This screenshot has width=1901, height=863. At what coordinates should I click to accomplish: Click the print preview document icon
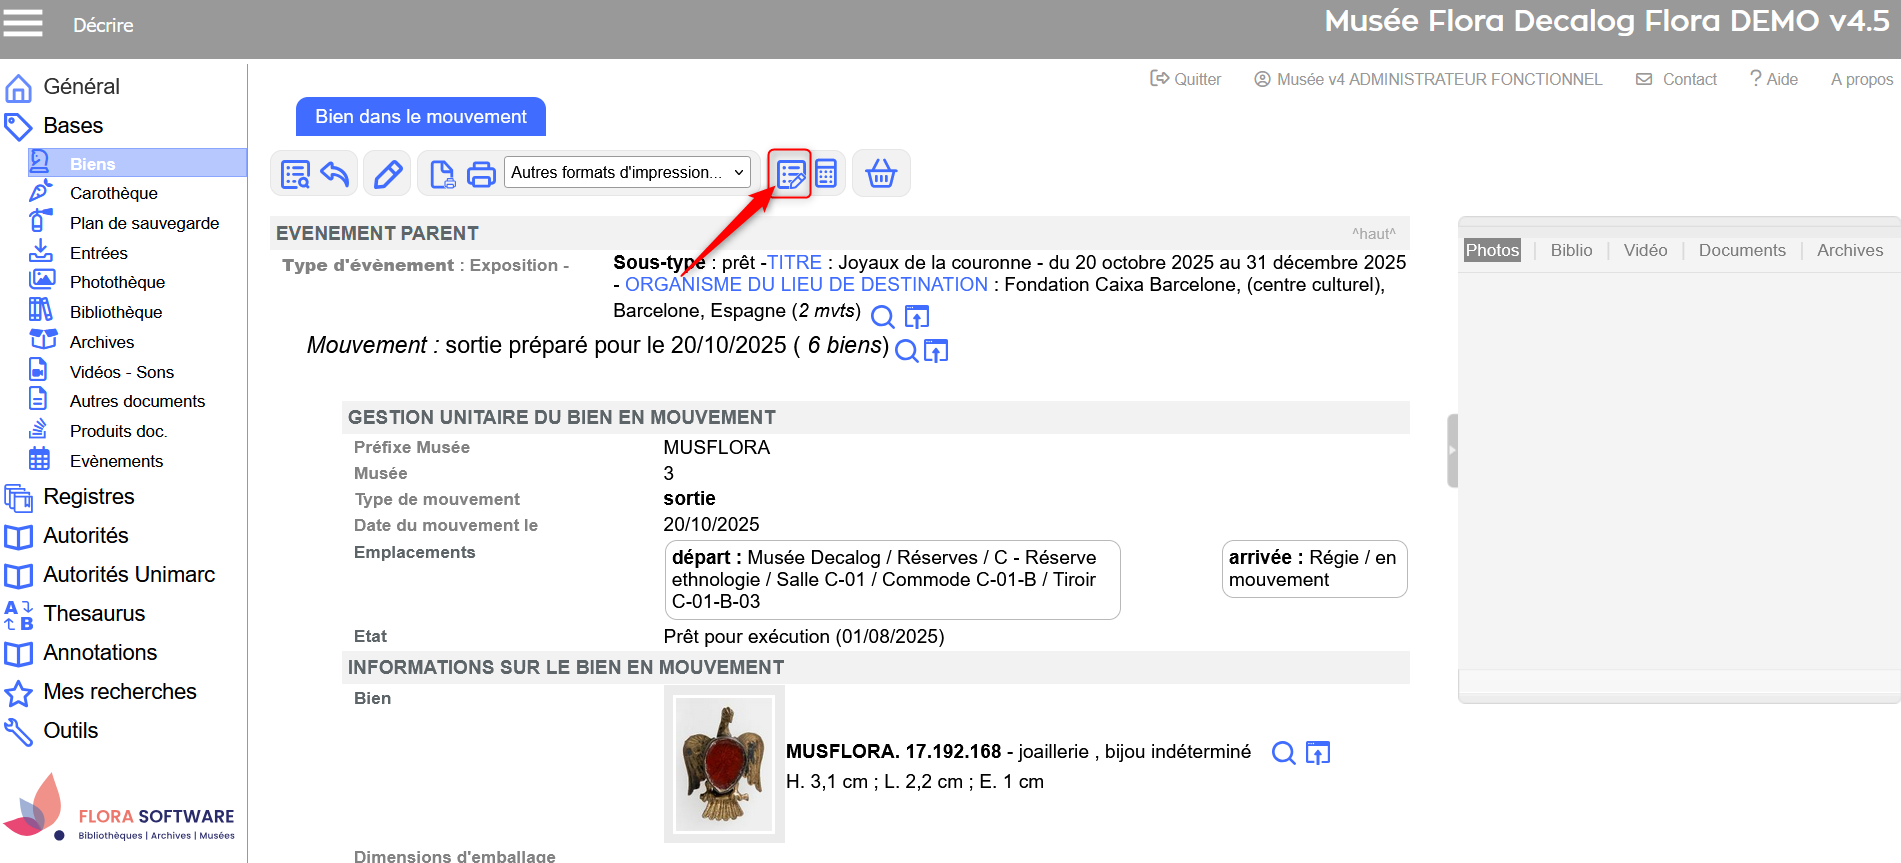(441, 174)
